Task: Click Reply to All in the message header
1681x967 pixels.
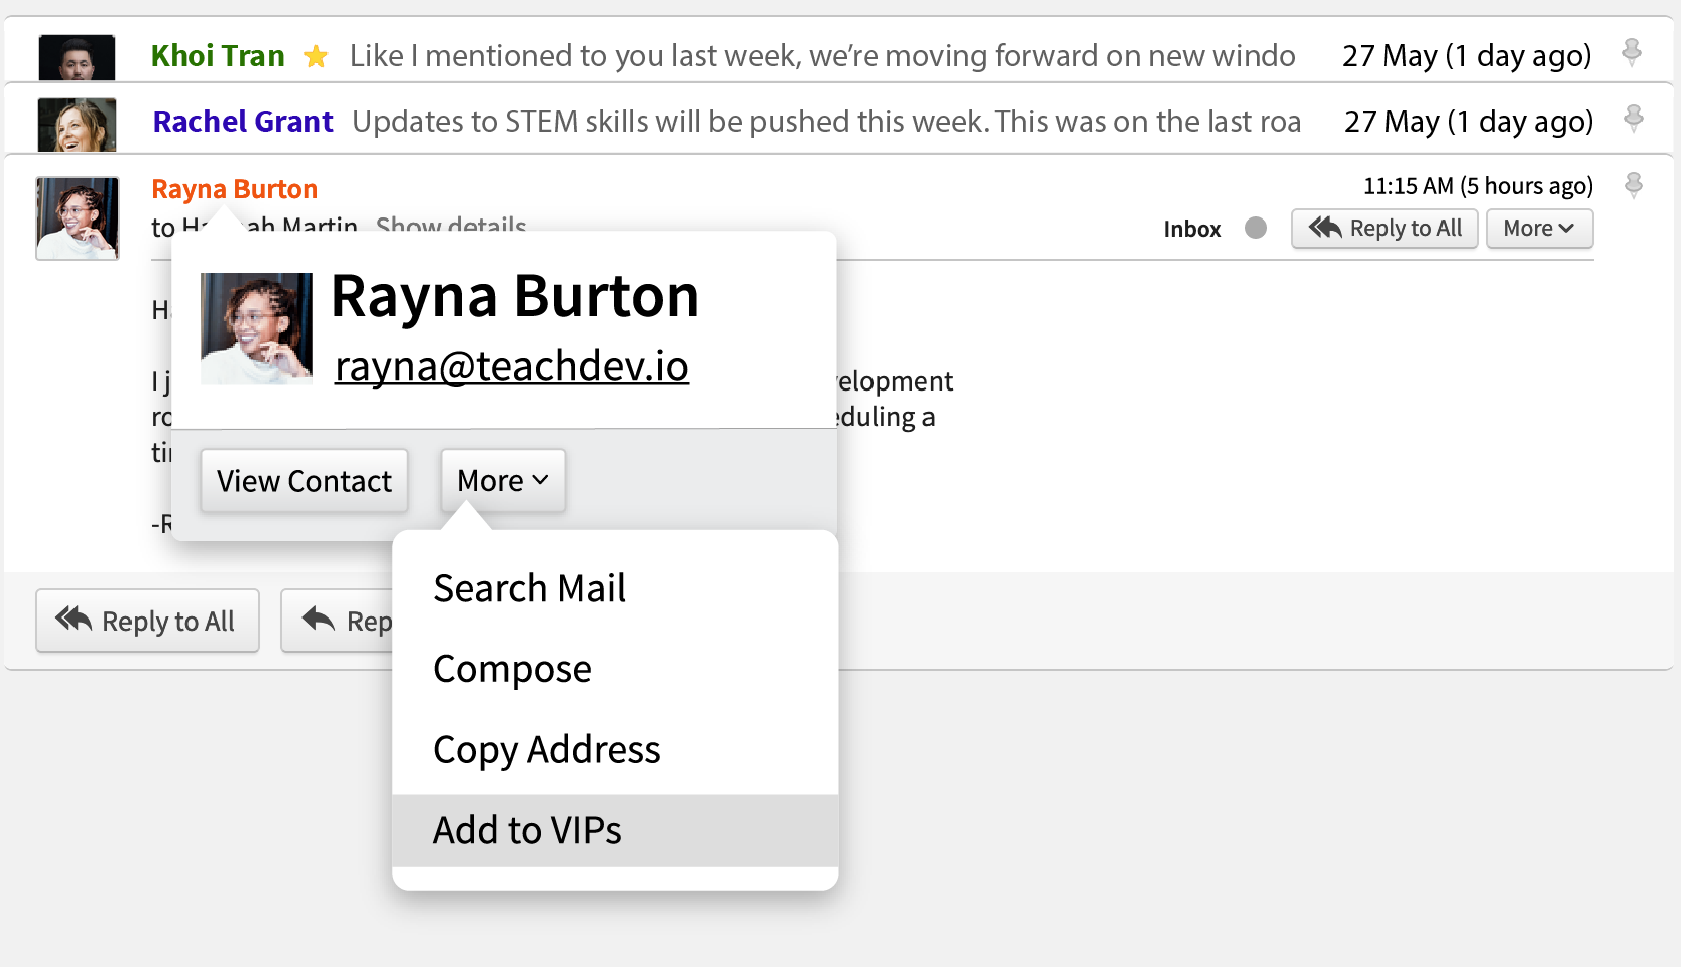Action: point(1384,228)
